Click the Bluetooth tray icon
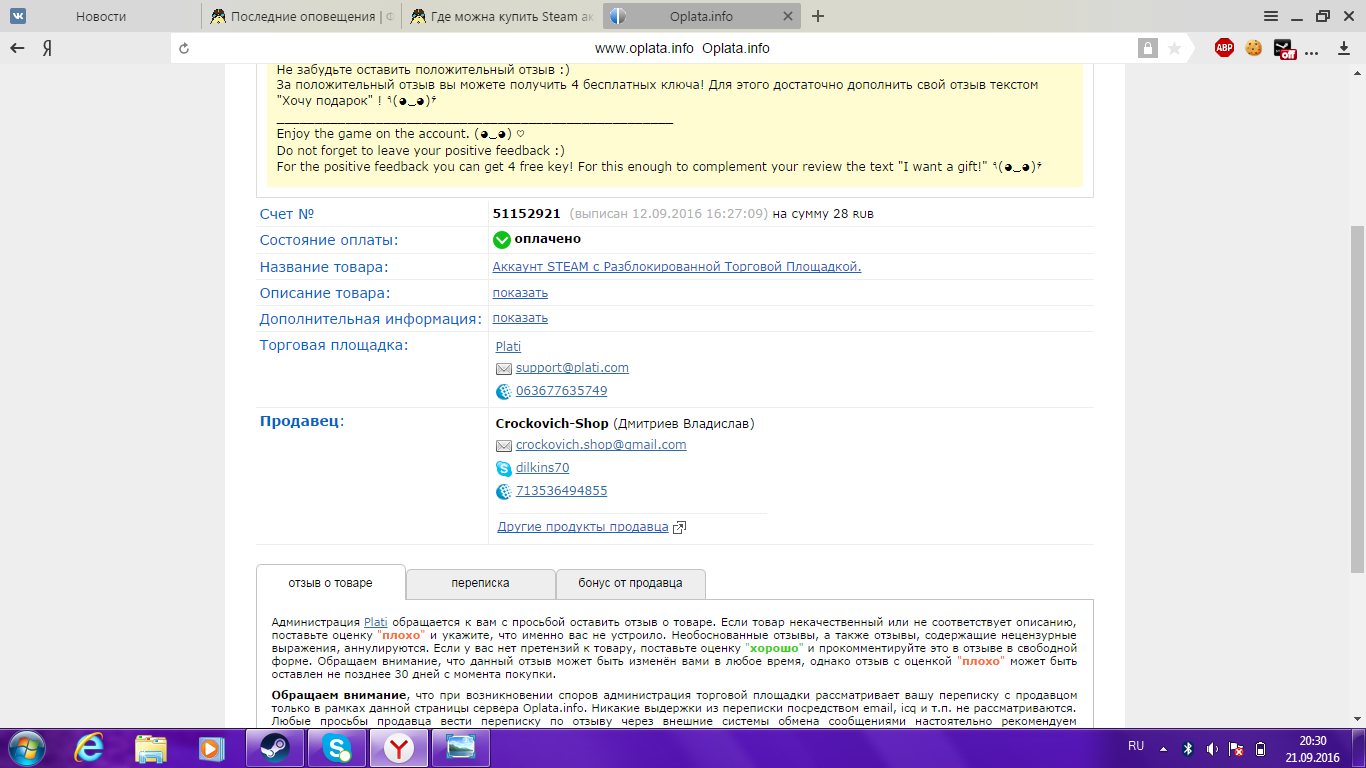1366x768 pixels. pos(1188,748)
